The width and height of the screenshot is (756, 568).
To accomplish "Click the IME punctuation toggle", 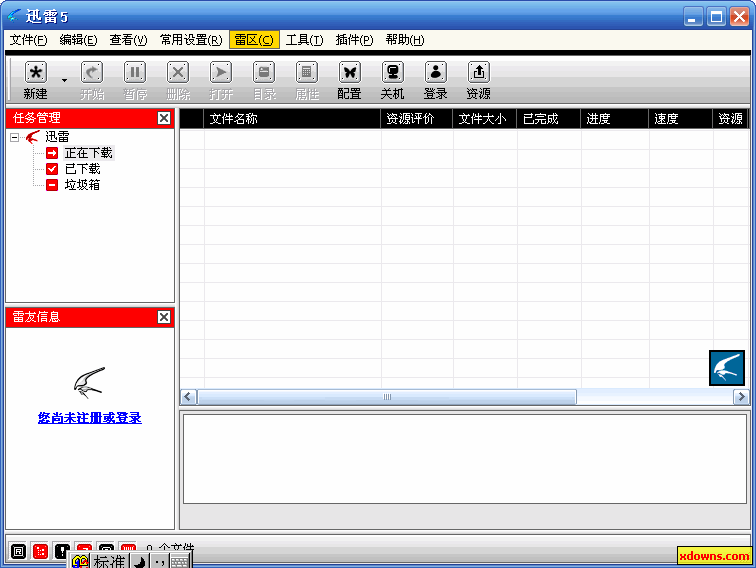I will tap(160, 561).
